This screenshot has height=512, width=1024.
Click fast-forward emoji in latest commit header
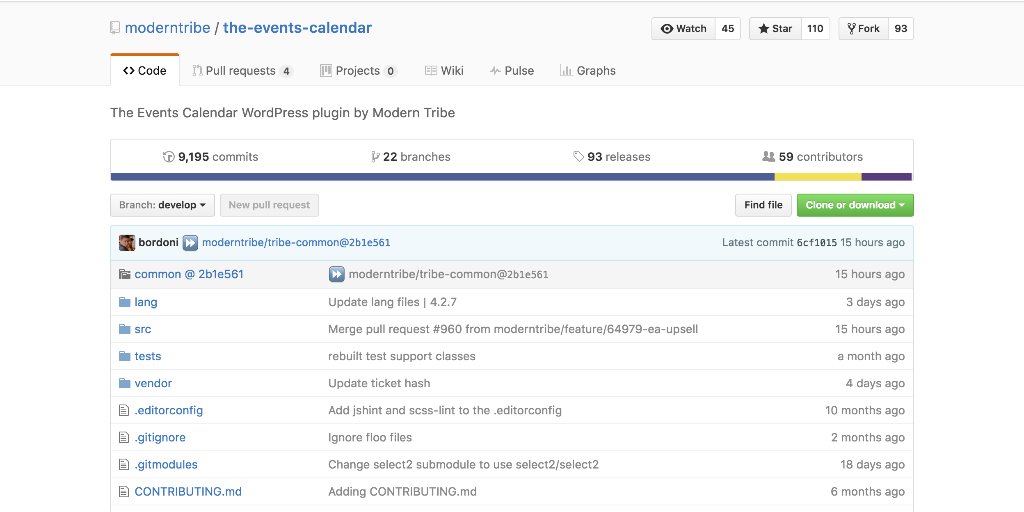190,243
